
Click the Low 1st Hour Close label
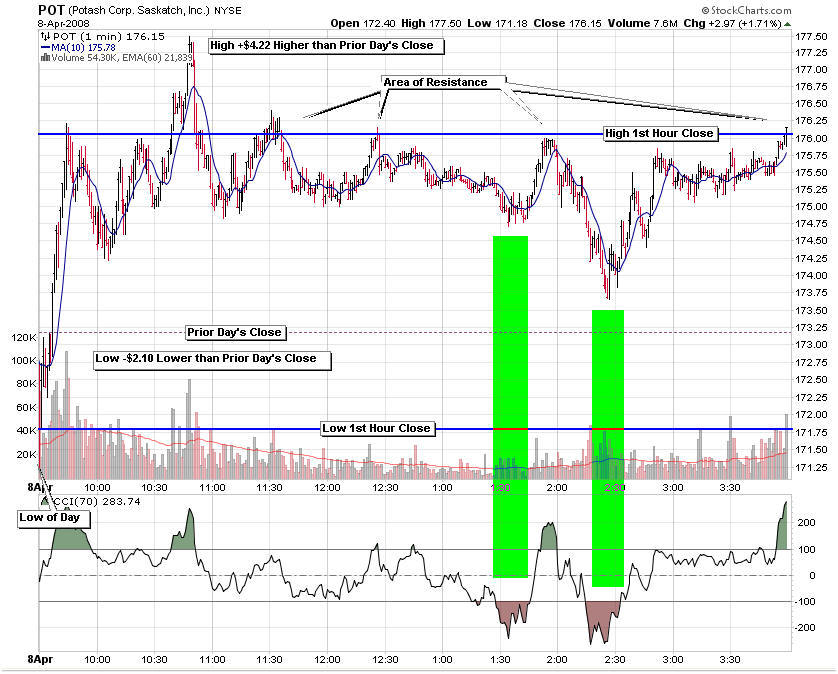tap(378, 428)
